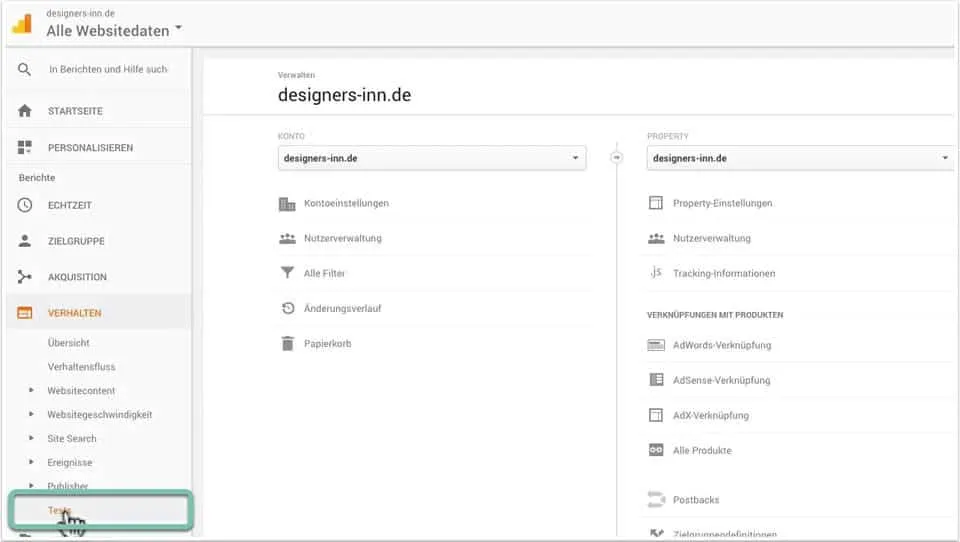Expand the Websitecontent submenu
The width and height of the screenshot is (960, 542).
tap(81, 391)
